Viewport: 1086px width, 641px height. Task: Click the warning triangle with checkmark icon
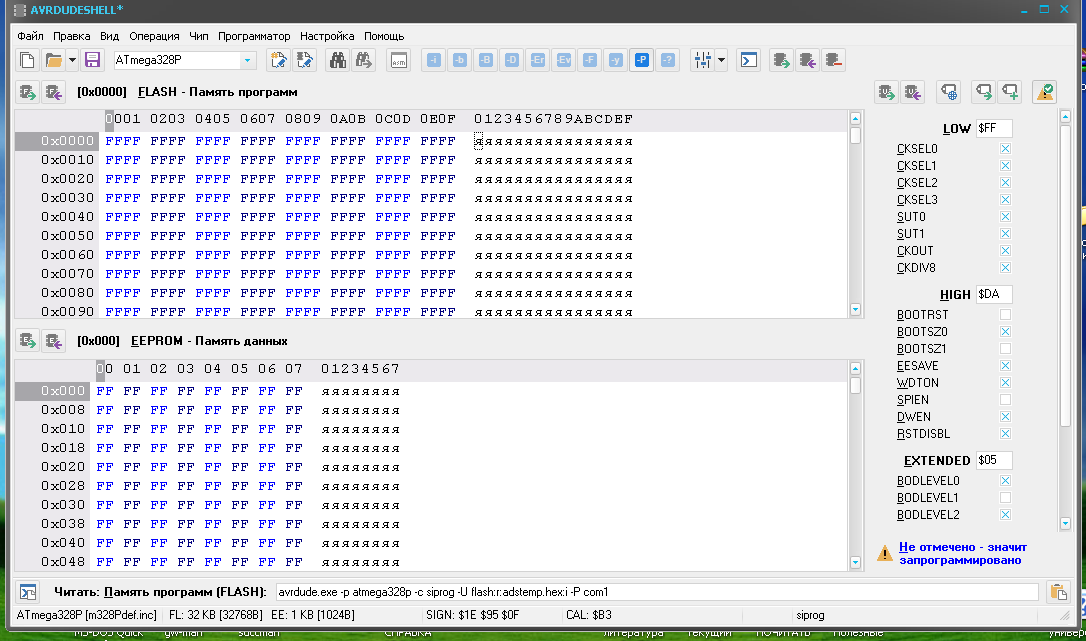click(x=1044, y=92)
